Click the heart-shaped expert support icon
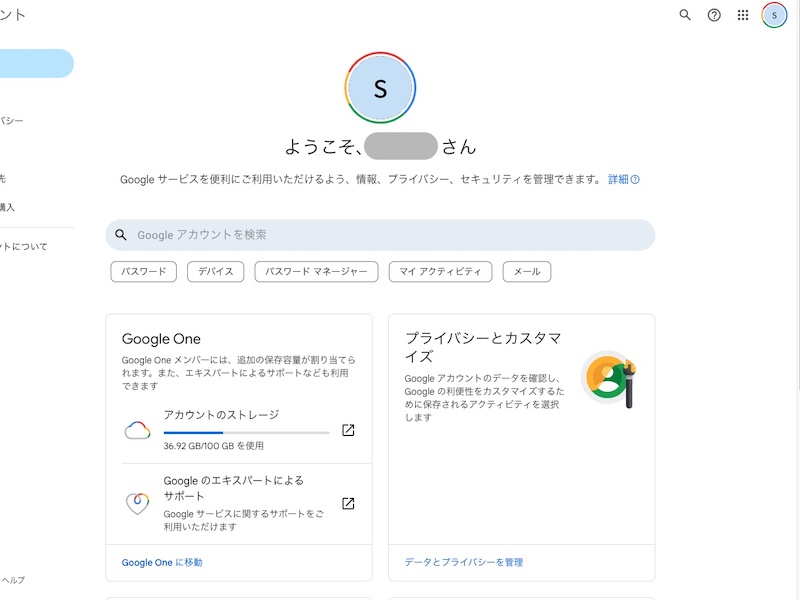The image size is (800, 600). (137, 504)
